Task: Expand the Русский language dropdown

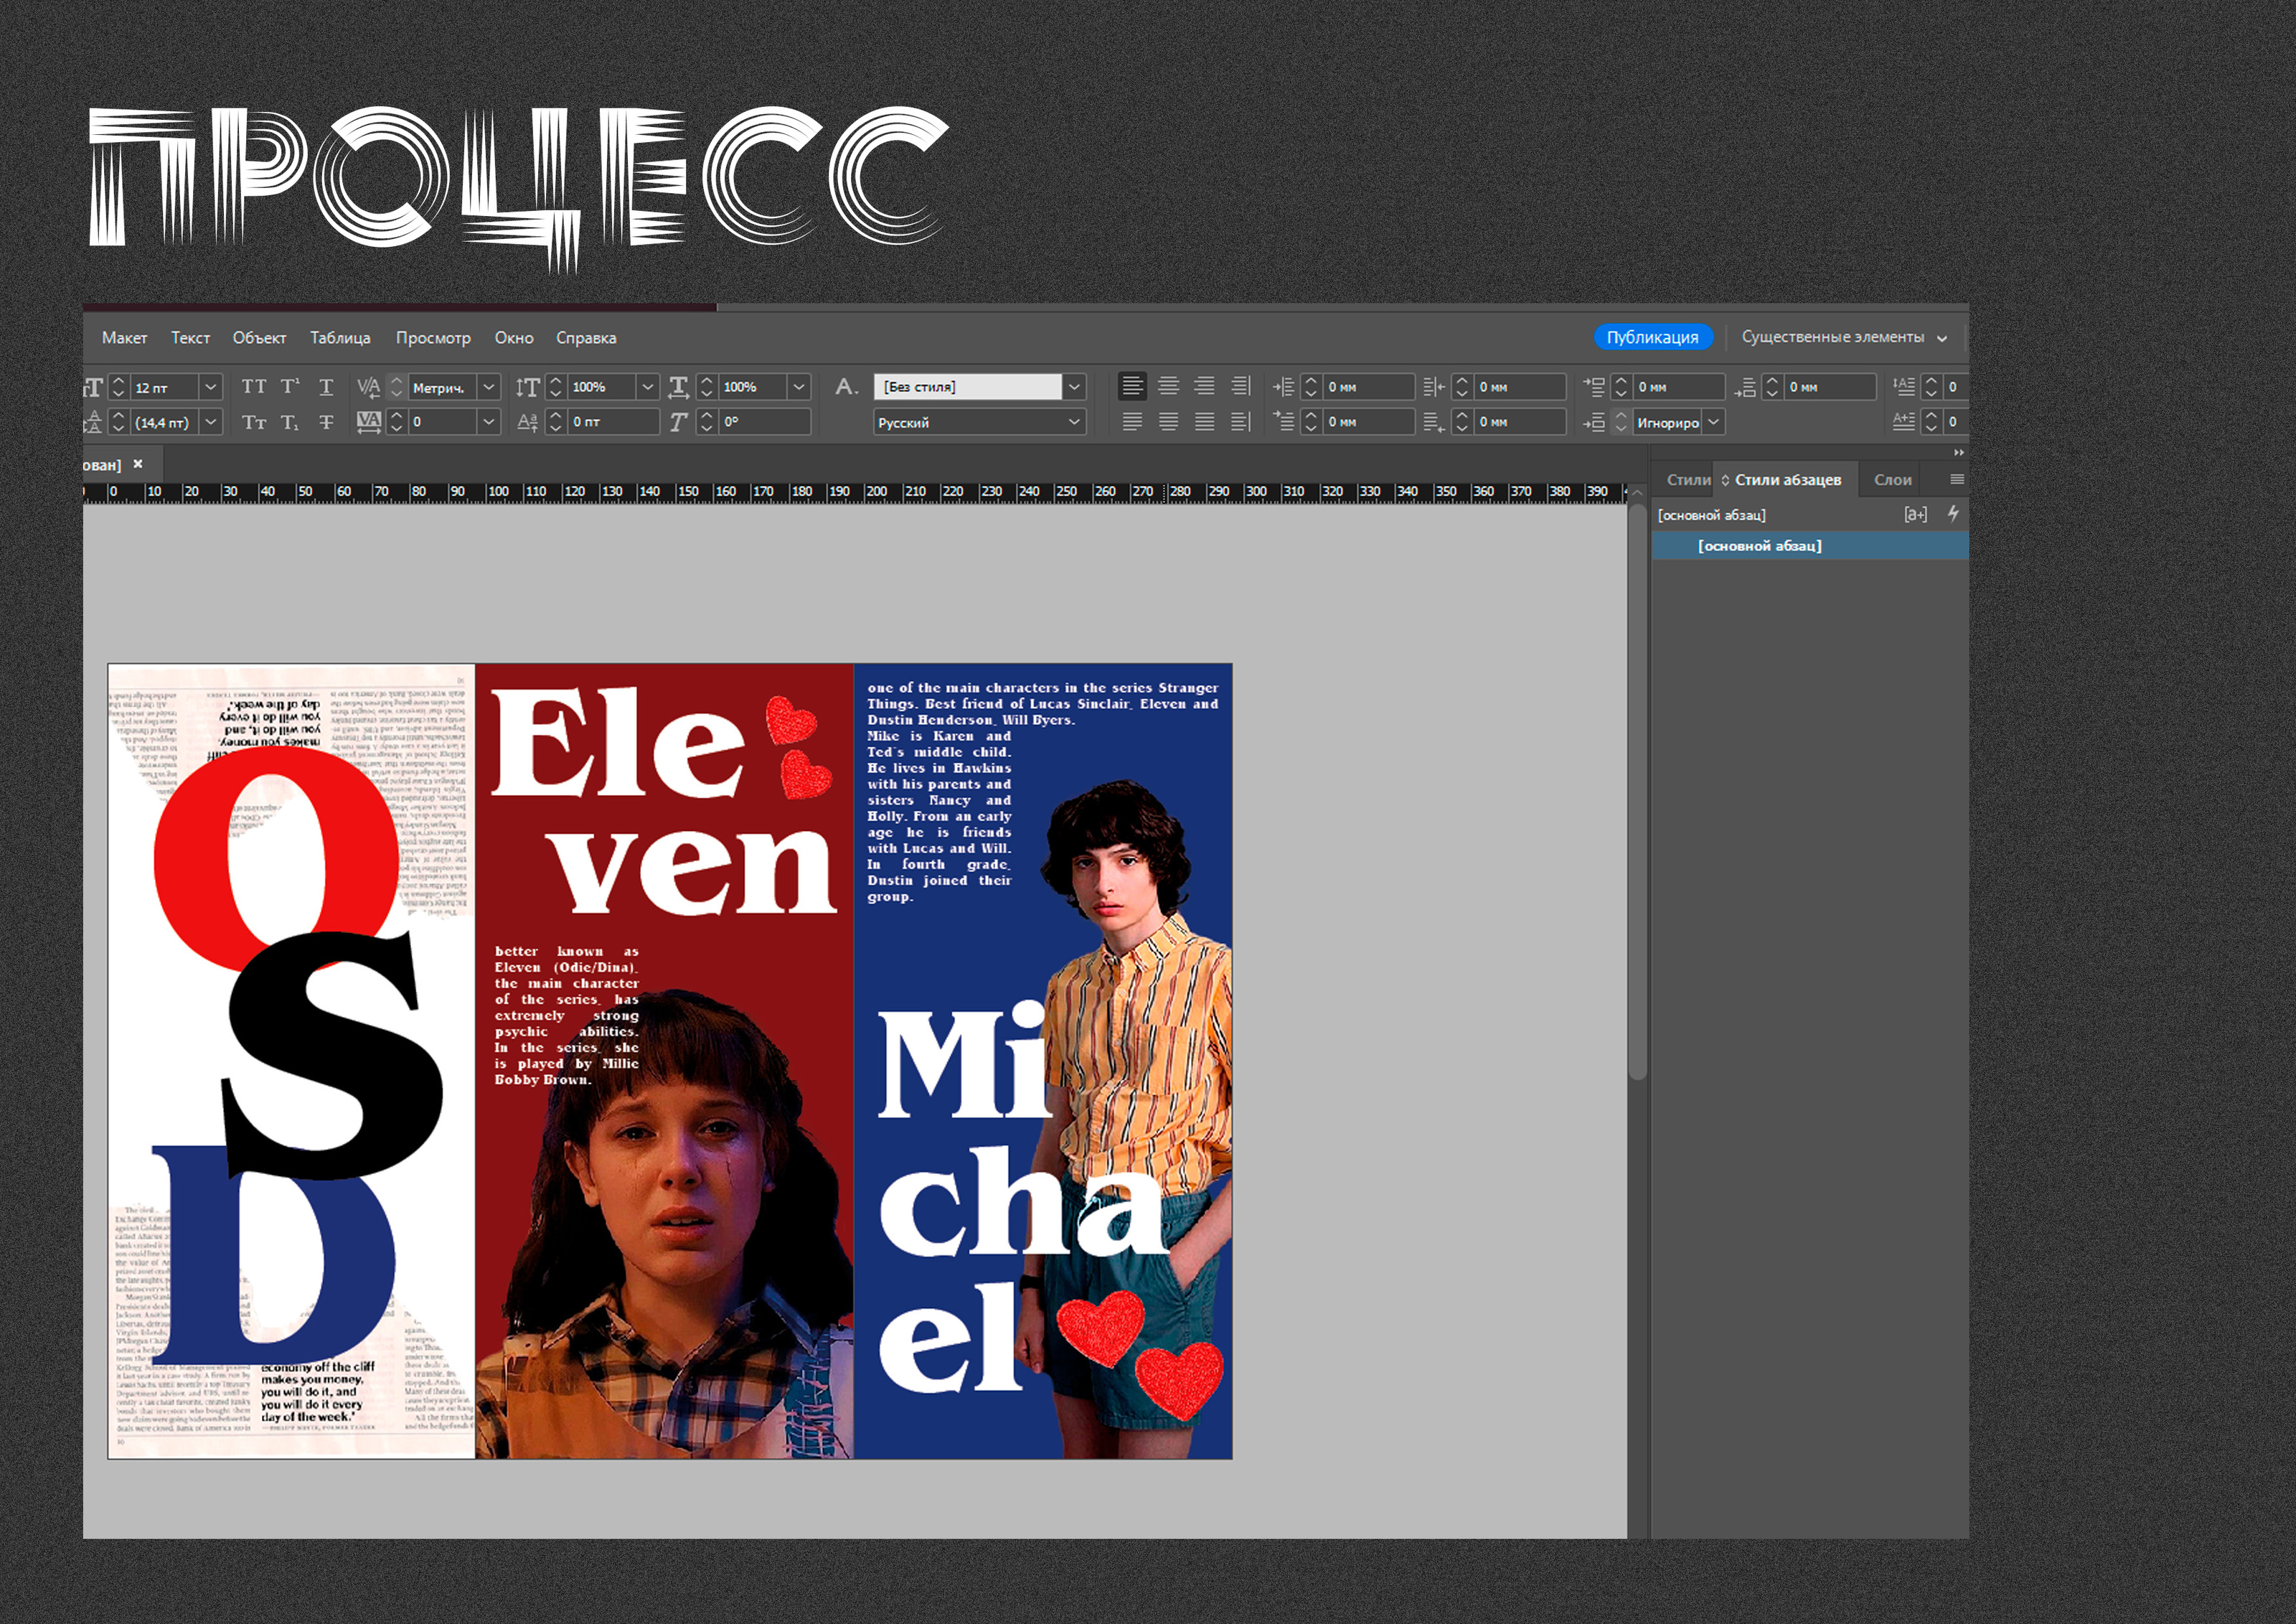Action: 1074,422
